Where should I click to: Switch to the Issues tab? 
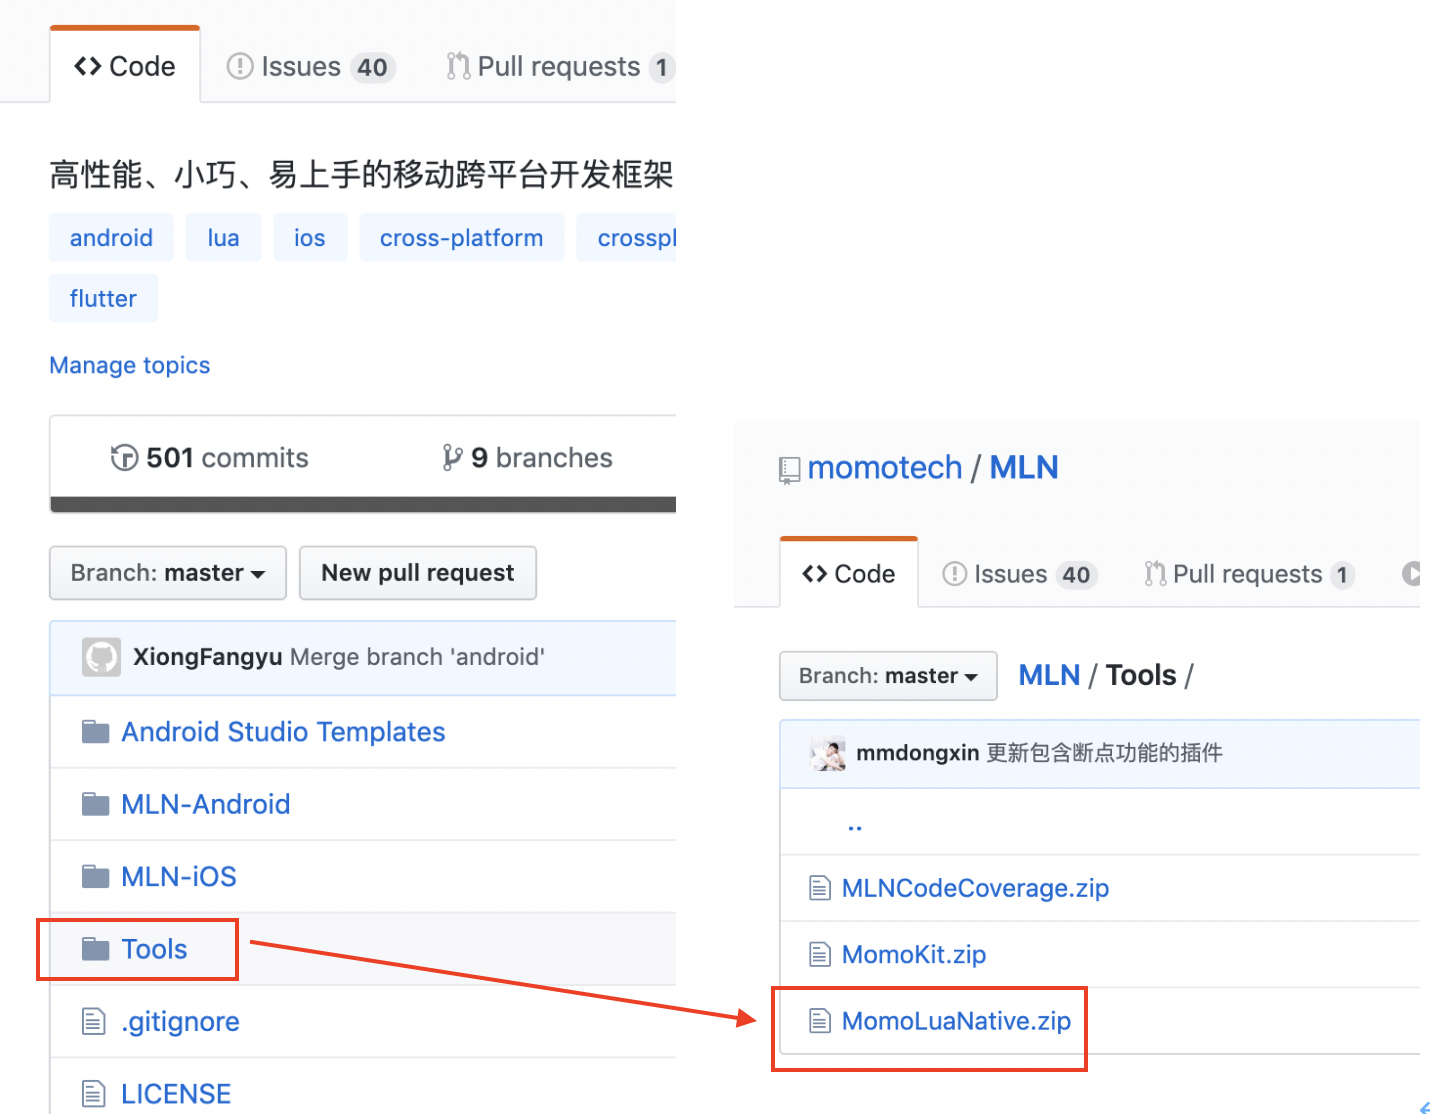click(301, 66)
